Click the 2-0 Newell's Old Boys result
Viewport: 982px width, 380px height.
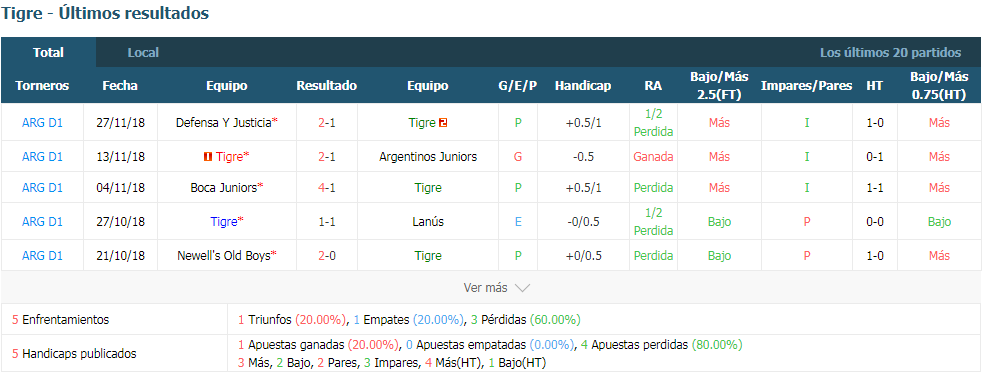point(326,255)
